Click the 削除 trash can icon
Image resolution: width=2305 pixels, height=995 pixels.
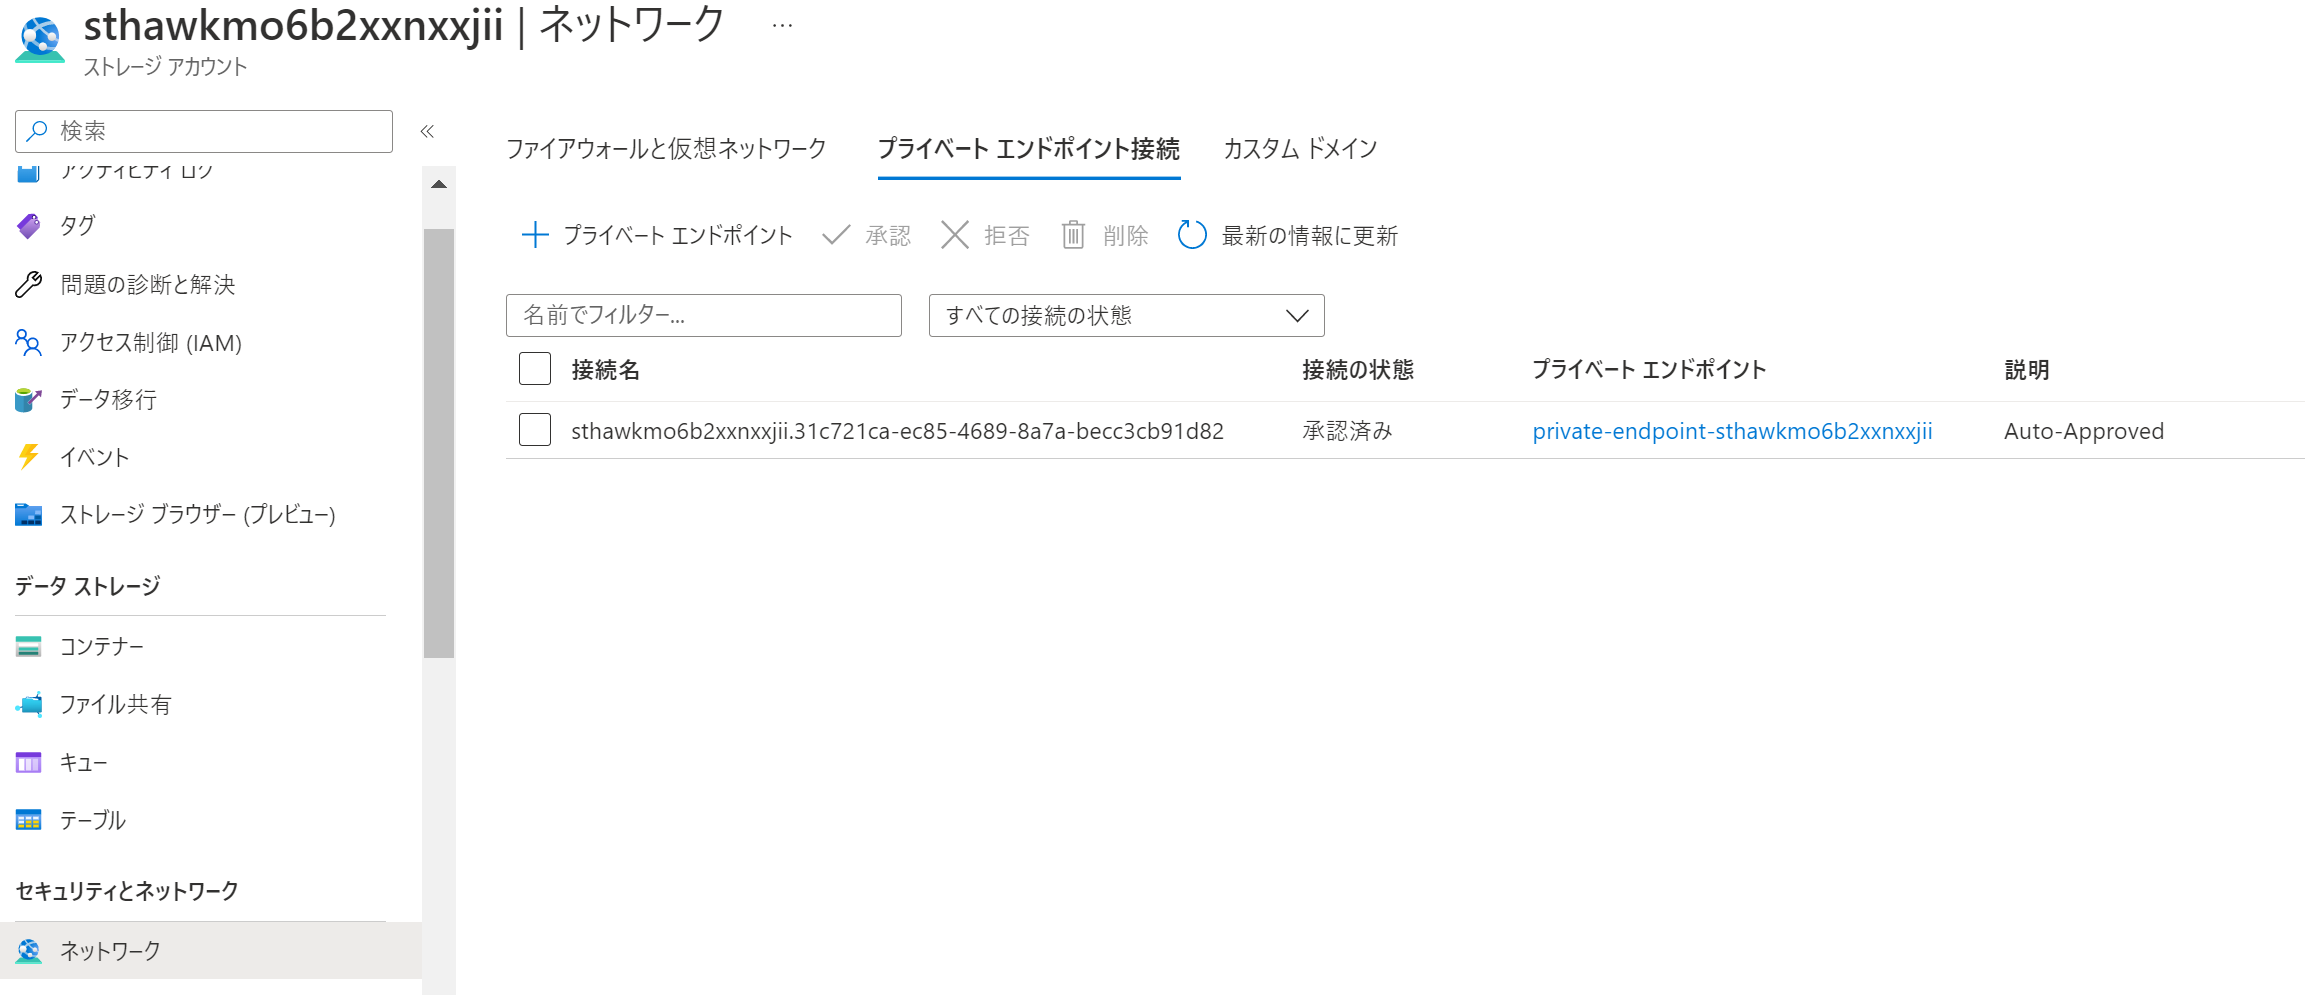1073,235
